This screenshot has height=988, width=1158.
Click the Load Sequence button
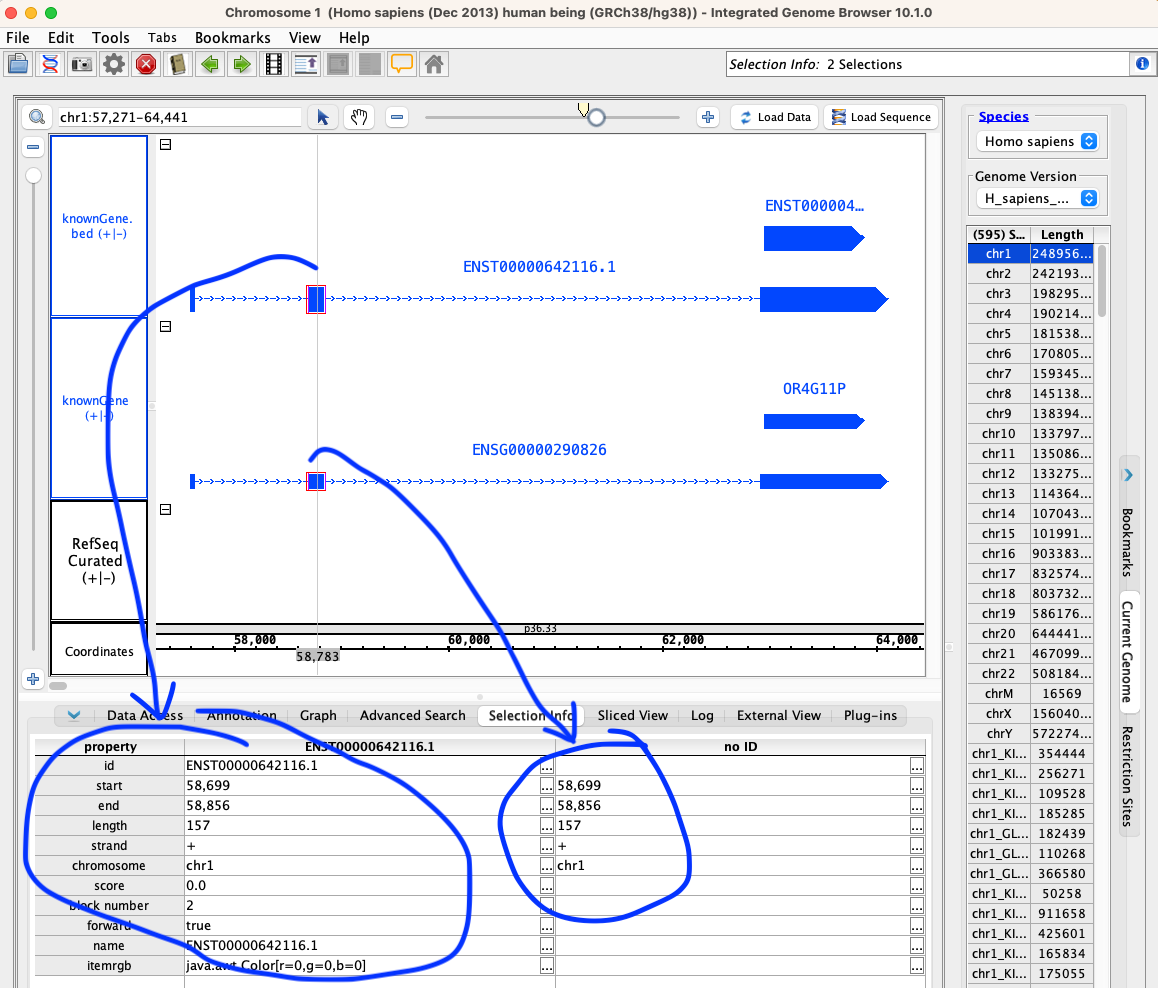pyautogui.click(x=881, y=117)
